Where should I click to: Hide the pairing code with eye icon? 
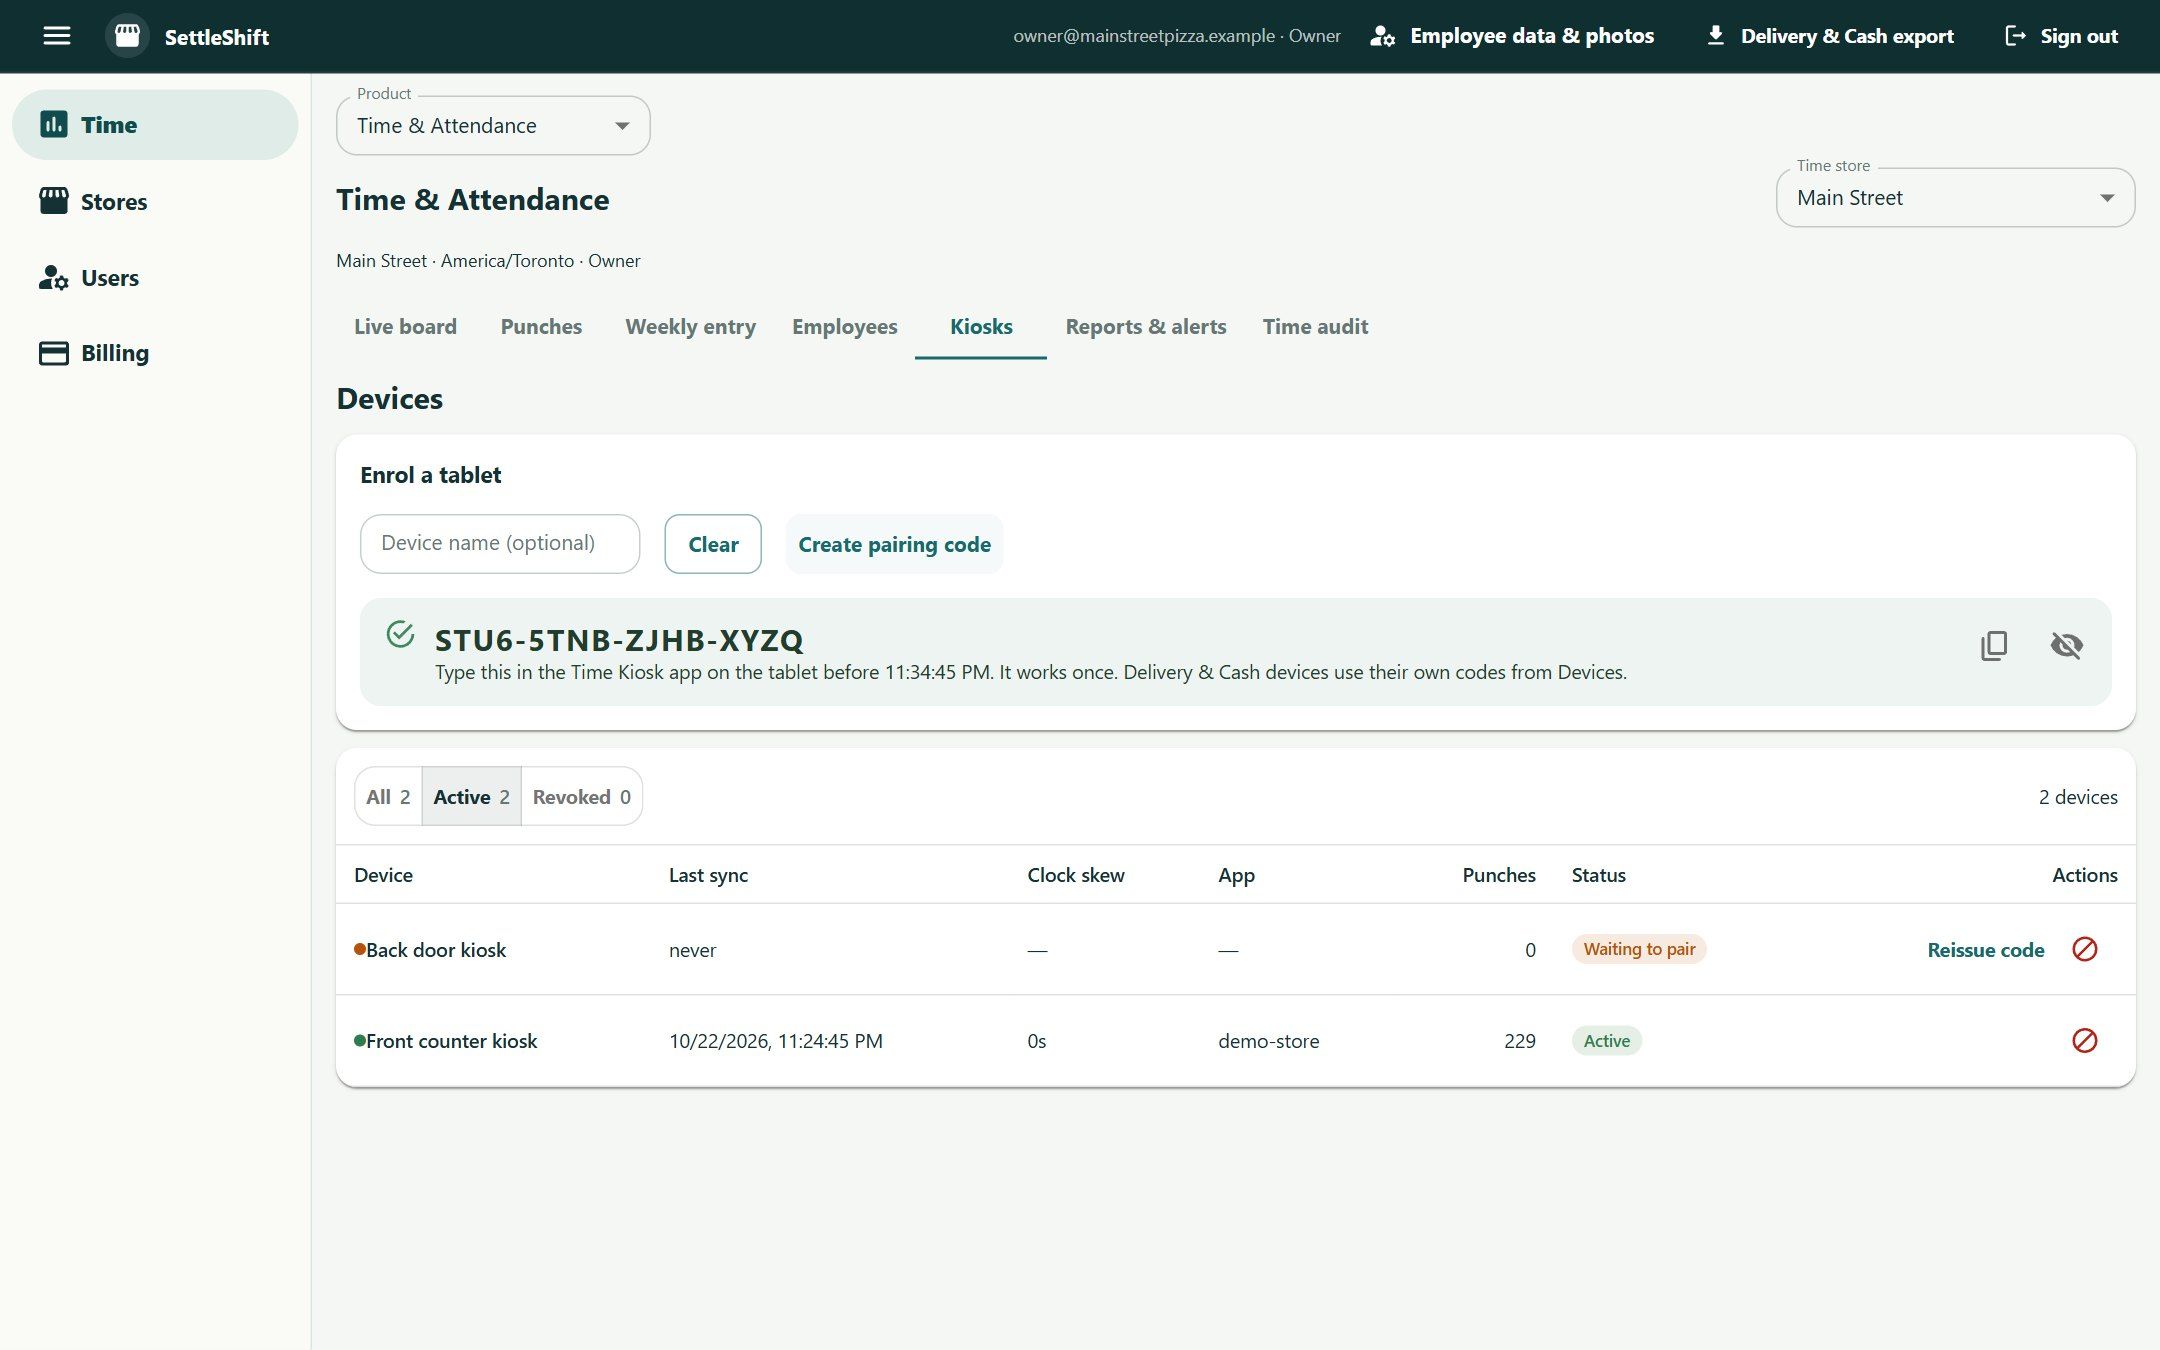click(2066, 645)
